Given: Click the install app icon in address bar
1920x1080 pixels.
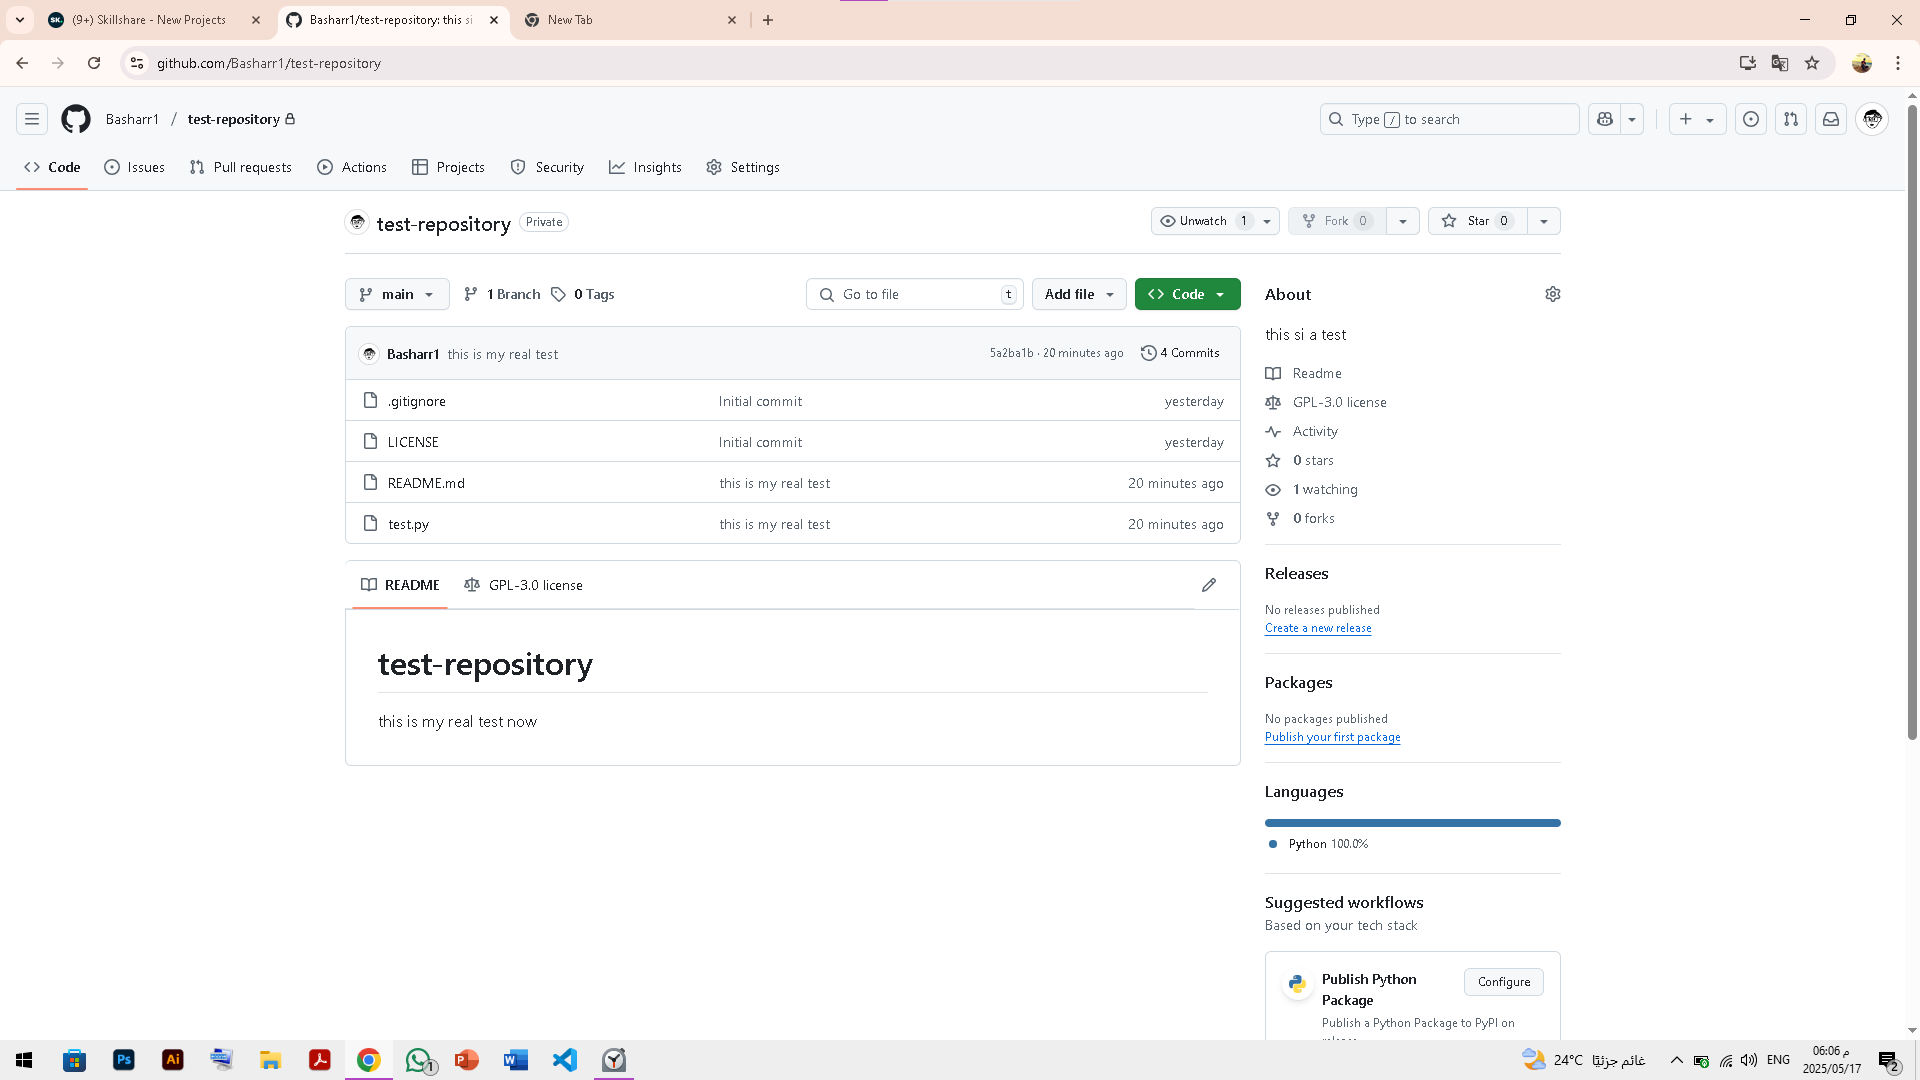Looking at the screenshot, I should click(x=1748, y=63).
